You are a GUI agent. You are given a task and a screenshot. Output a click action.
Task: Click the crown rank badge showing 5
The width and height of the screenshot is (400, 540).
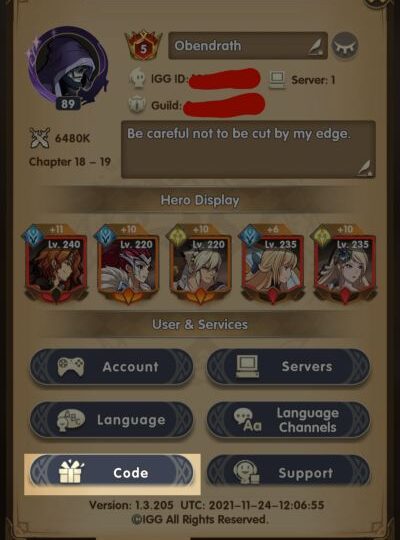coord(143,46)
